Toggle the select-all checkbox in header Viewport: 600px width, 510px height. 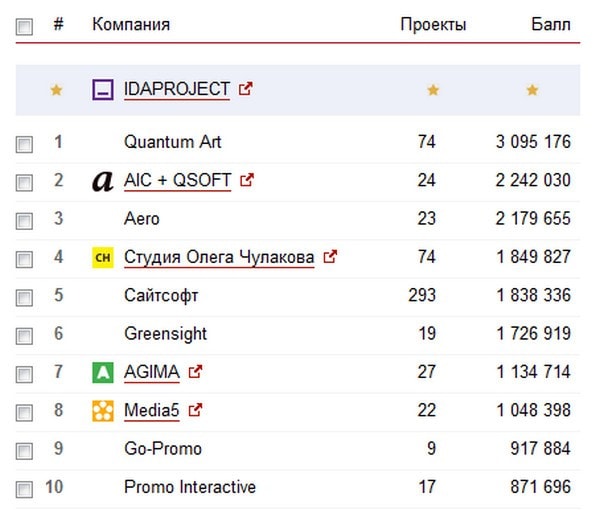[x=24, y=28]
